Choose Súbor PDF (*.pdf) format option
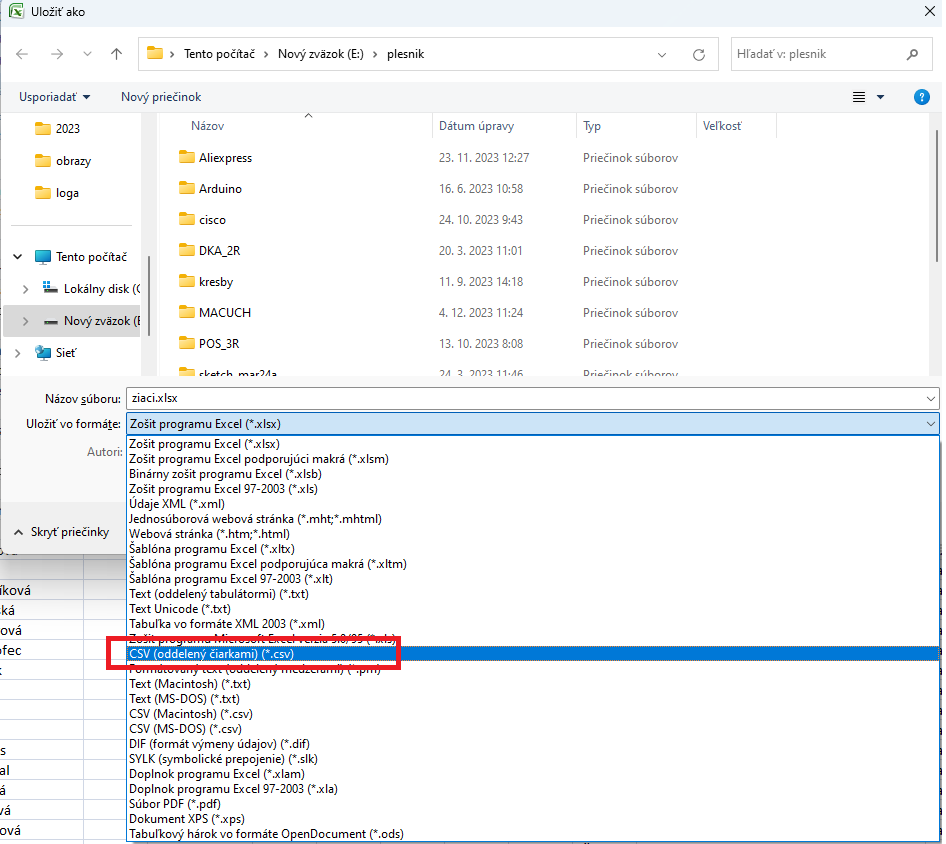The image size is (946, 844). (x=175, y=804)
